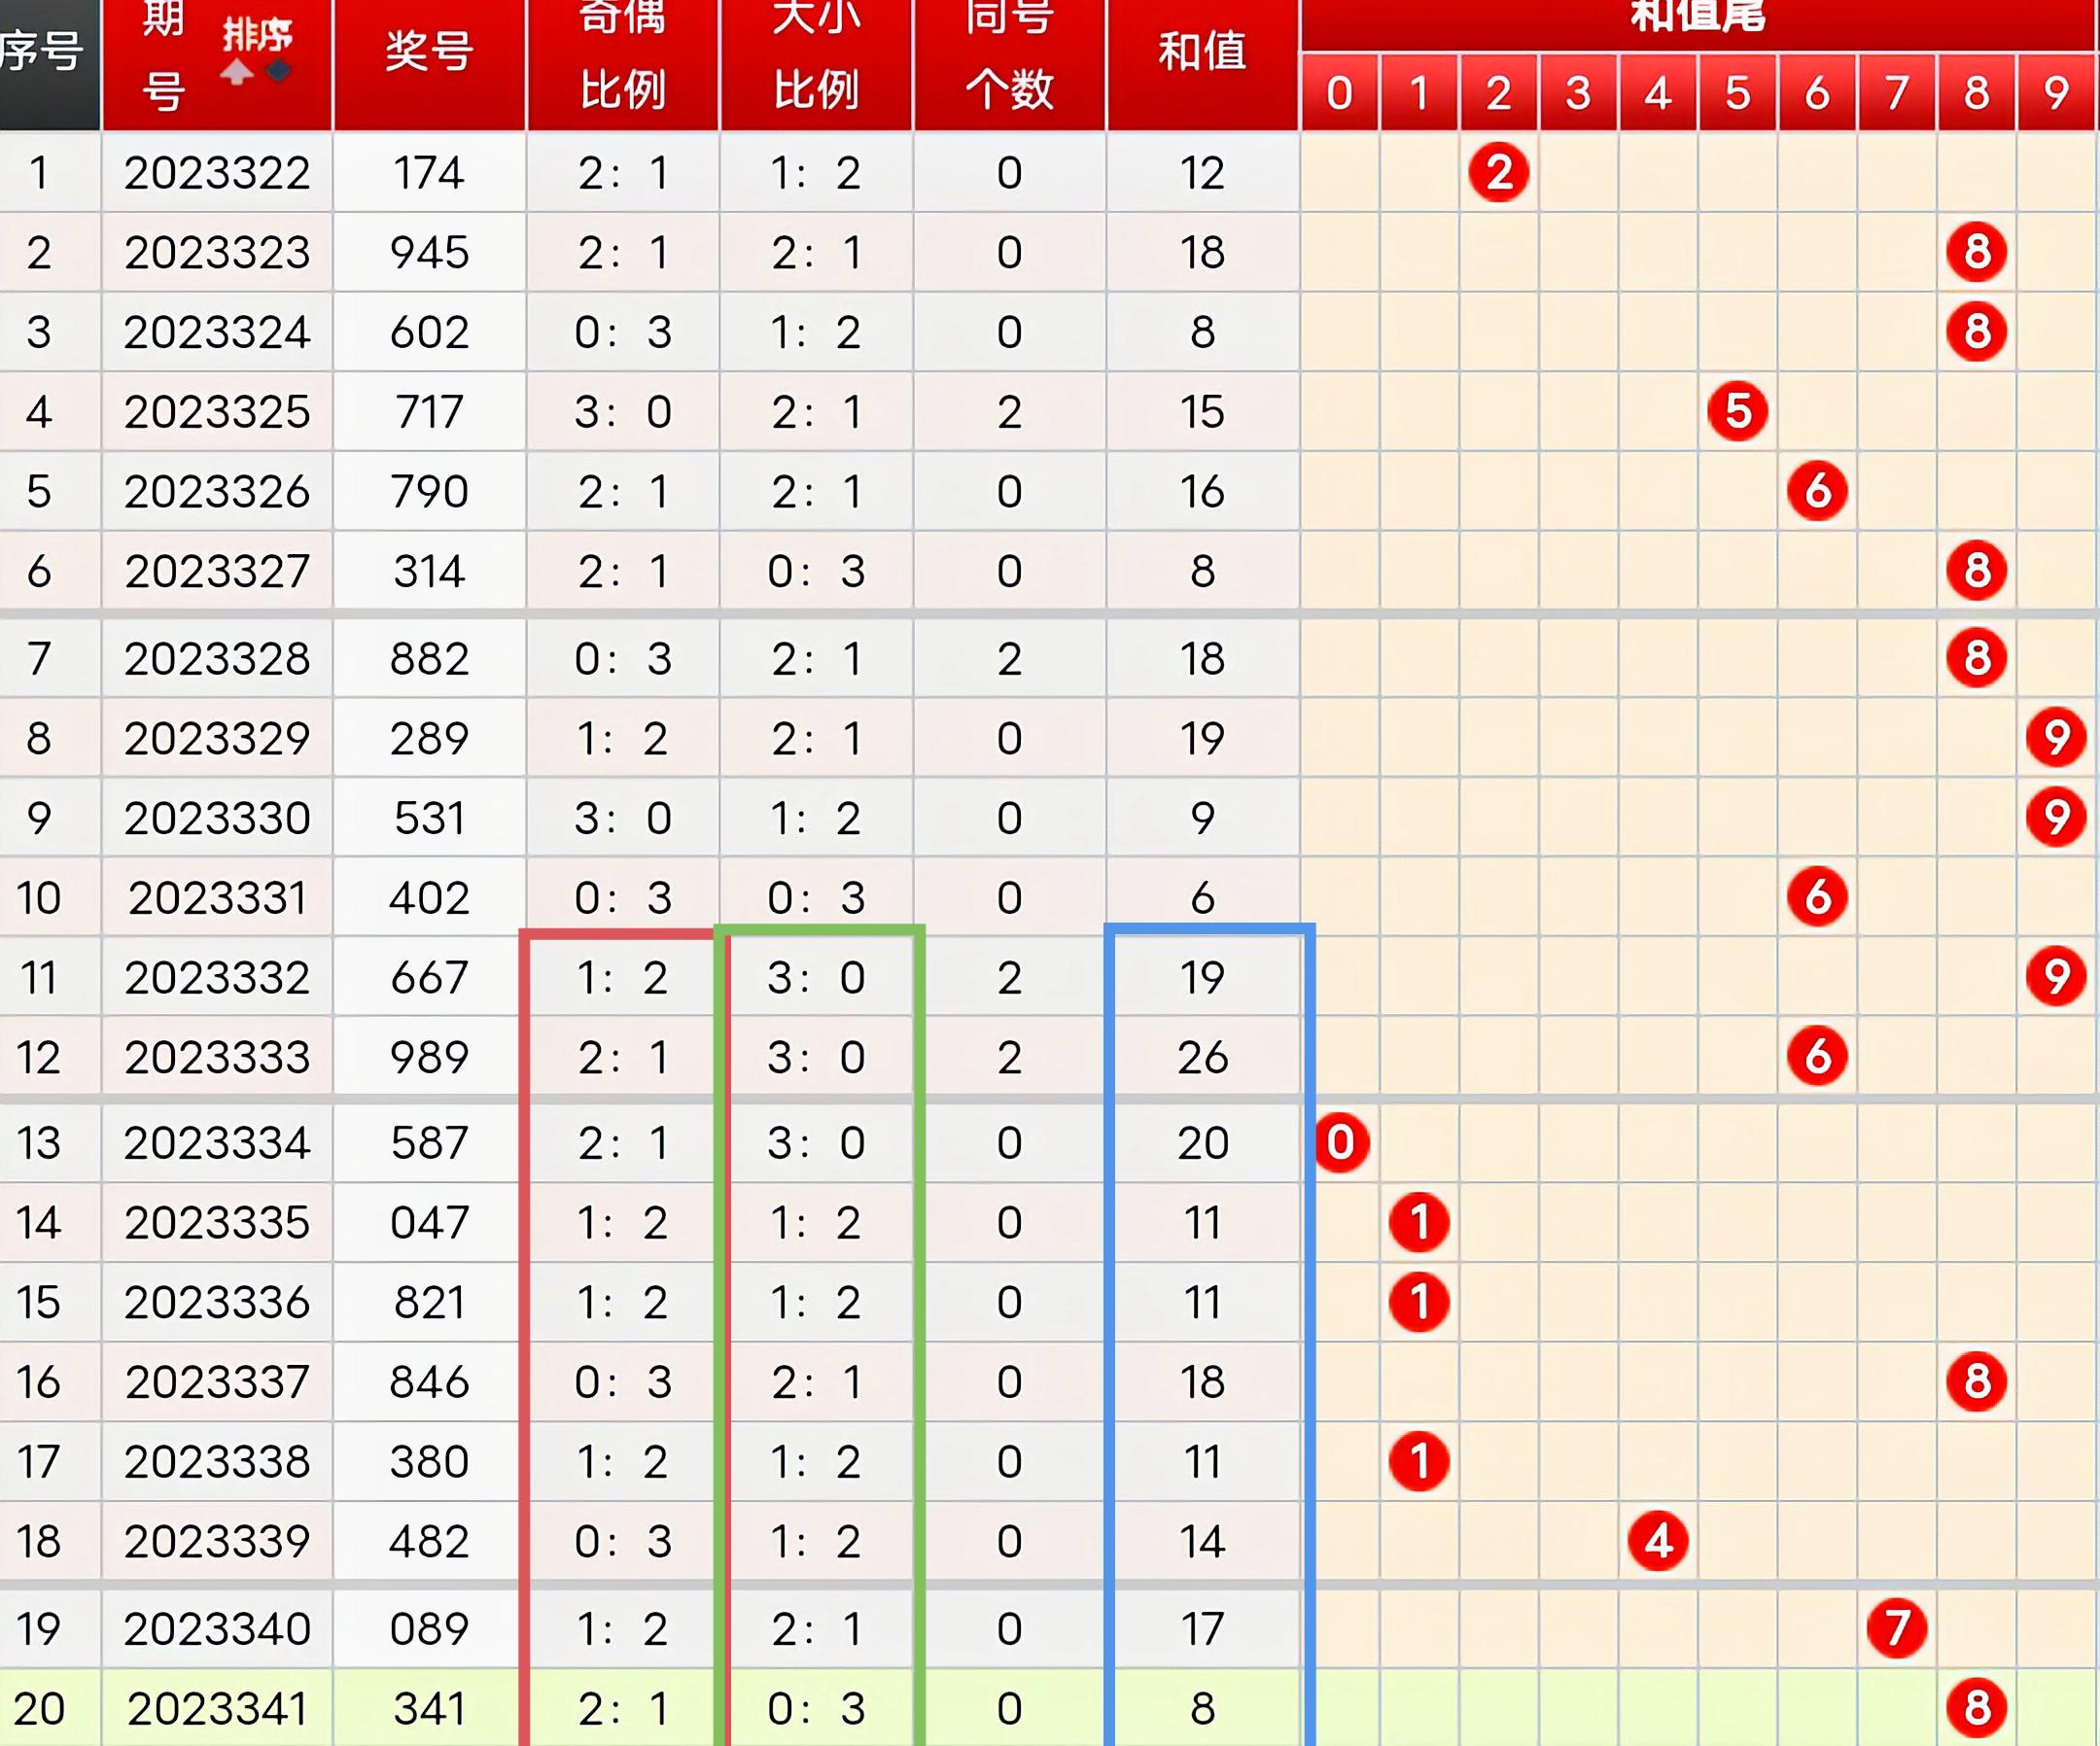The image size is (2100, 1746).
Task: Select the 奖号 column header
Action: [429, 52]
